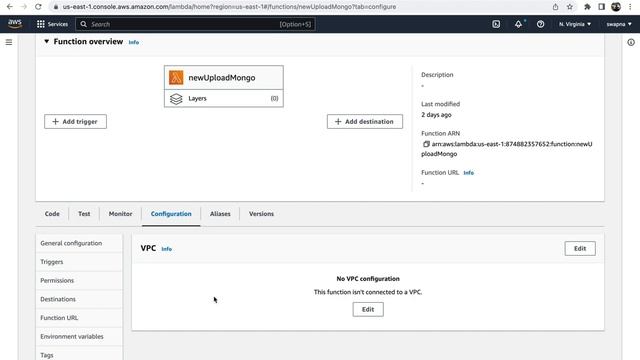
Task: Click the Edit button in the VPC header
Action: [580, 249]
